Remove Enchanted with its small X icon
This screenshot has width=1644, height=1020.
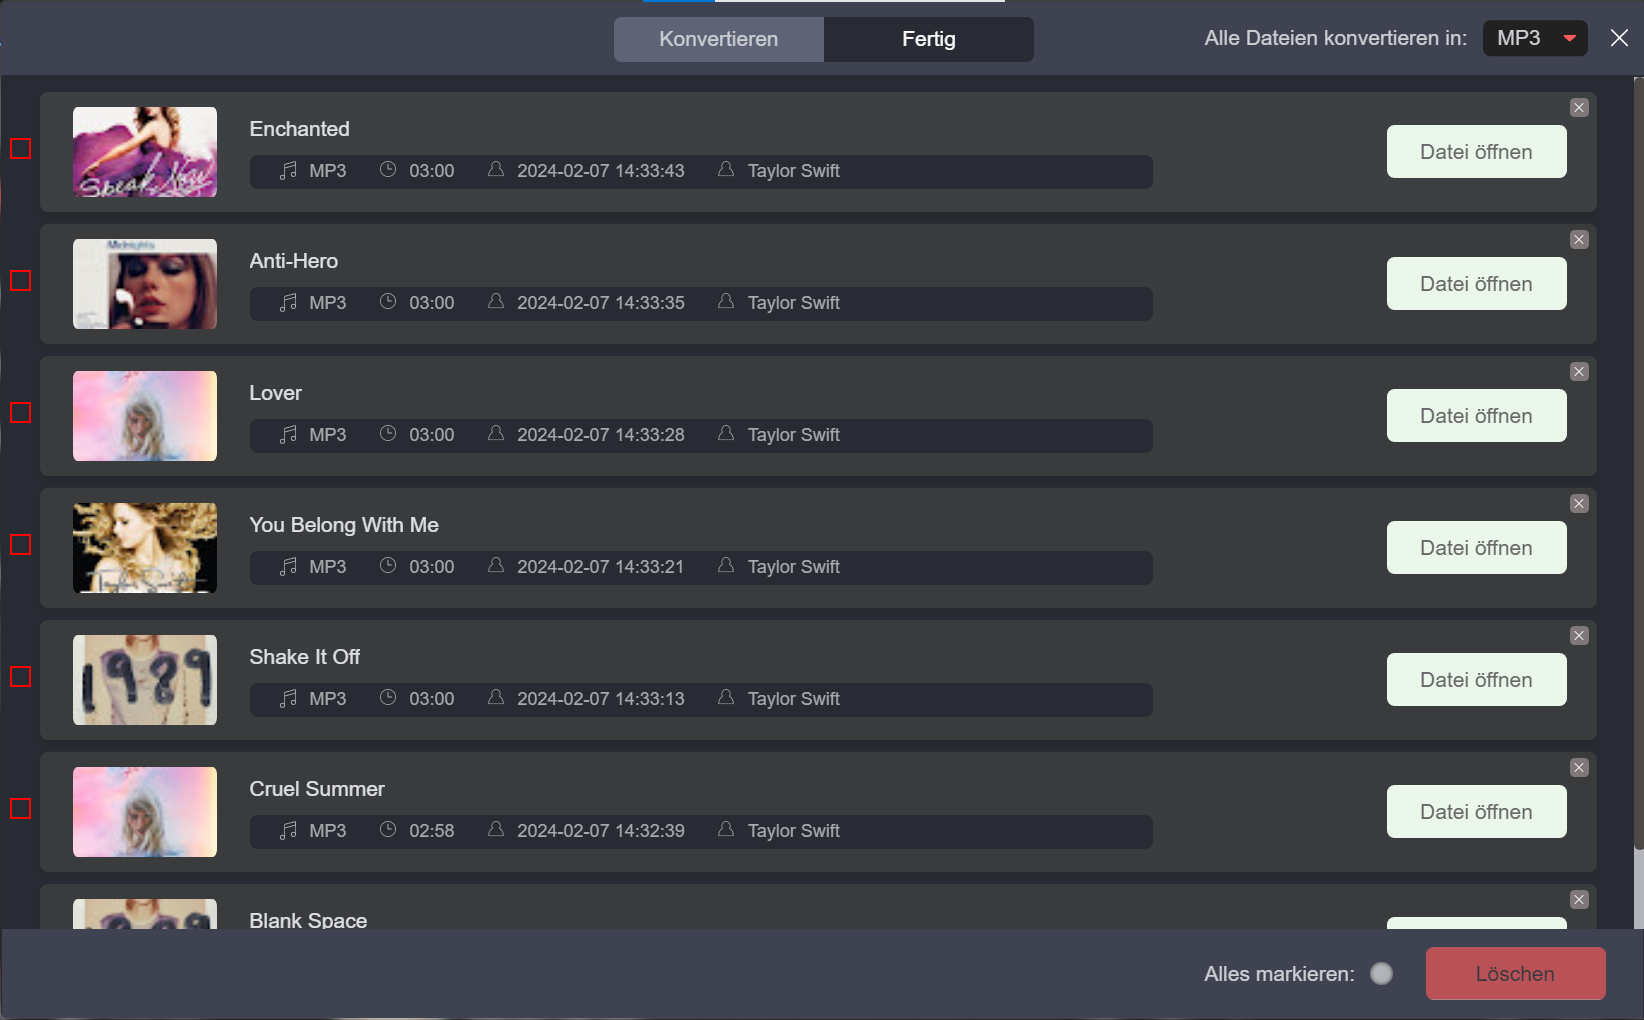[1579, 107]
